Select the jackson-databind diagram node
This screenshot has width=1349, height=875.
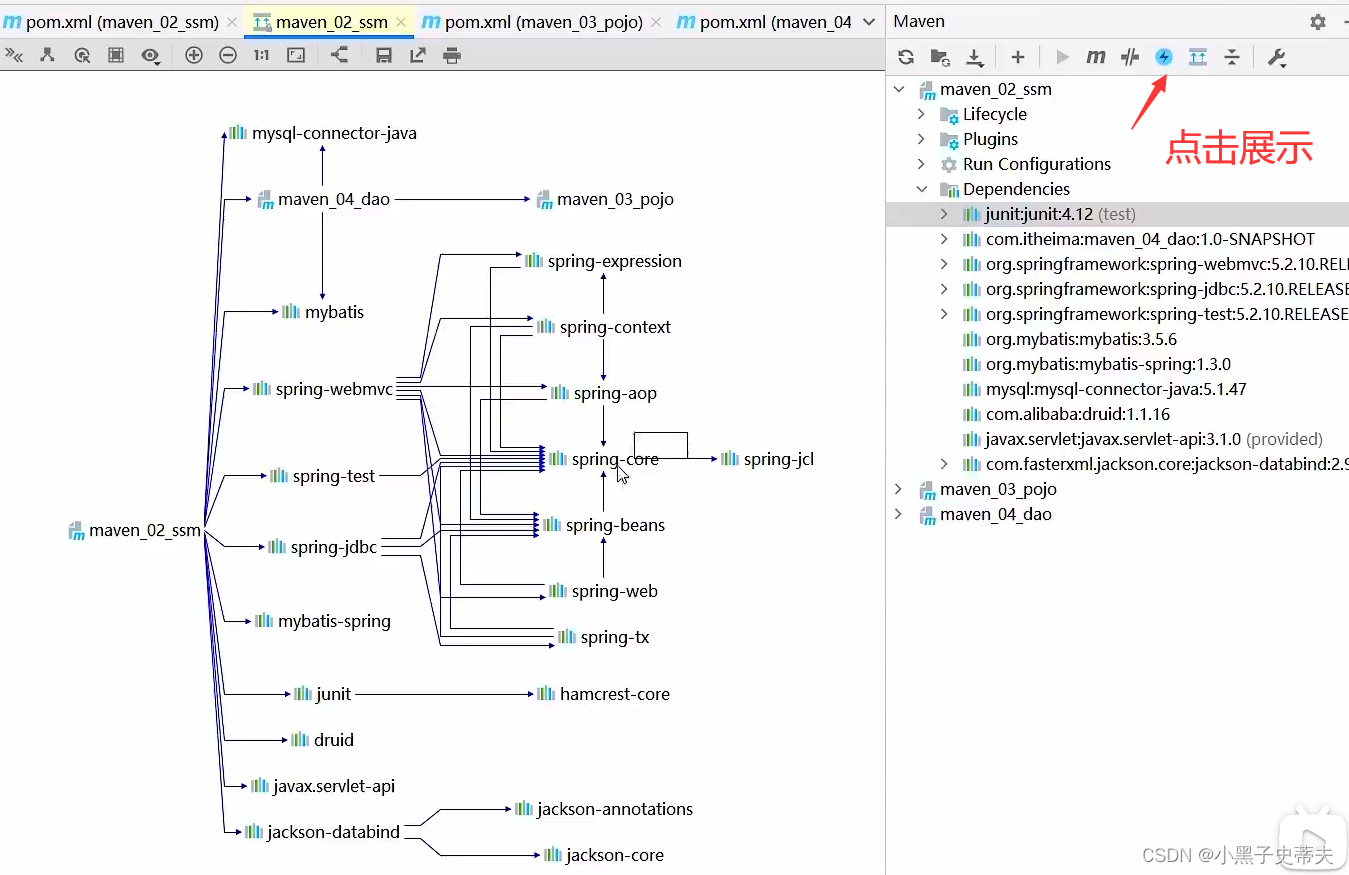tap(322, 832)
